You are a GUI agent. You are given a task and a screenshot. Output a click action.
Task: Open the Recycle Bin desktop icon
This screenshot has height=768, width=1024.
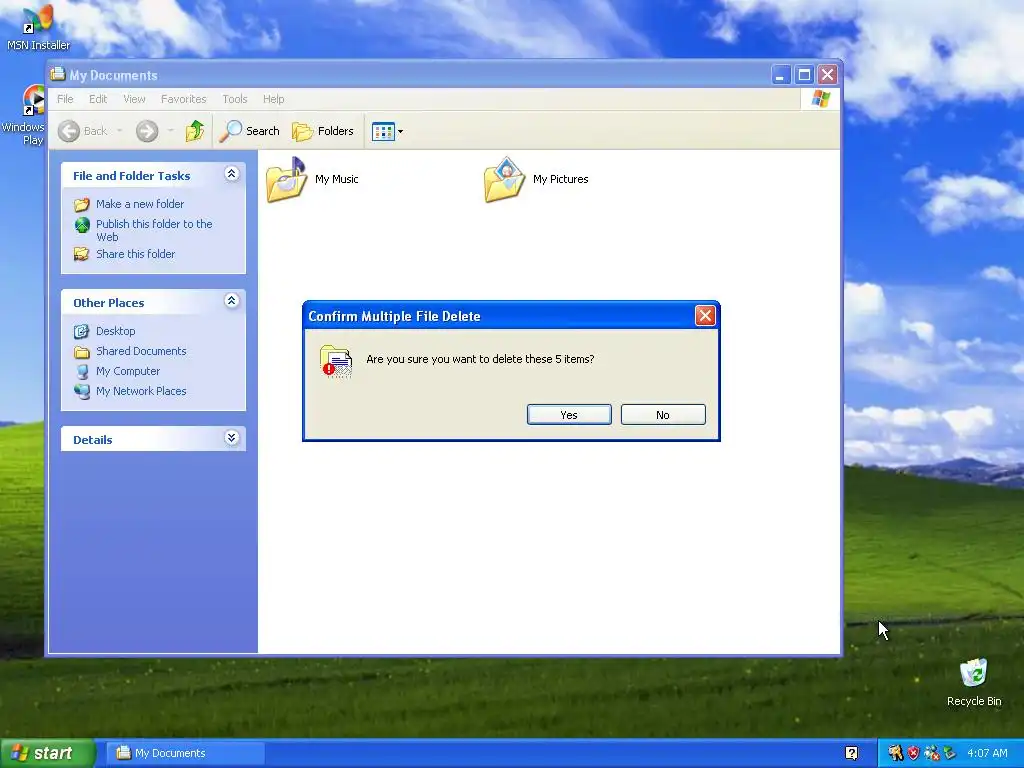tap(974, 673)
